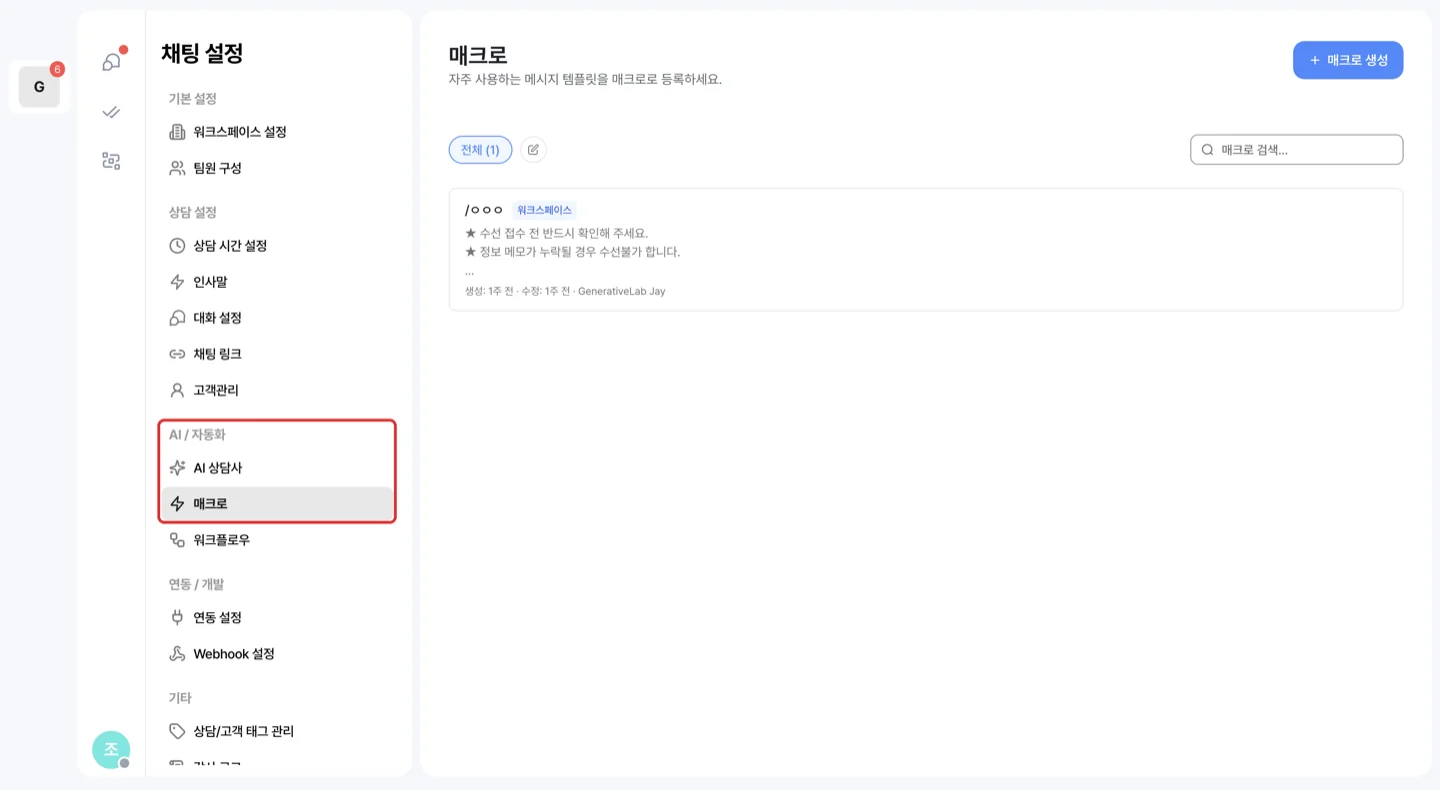Image resolution: width=1440 pixels, height=790 pixels.
Task: Click the sparkle icon next to AI 상담사
Action: point(177,468)
